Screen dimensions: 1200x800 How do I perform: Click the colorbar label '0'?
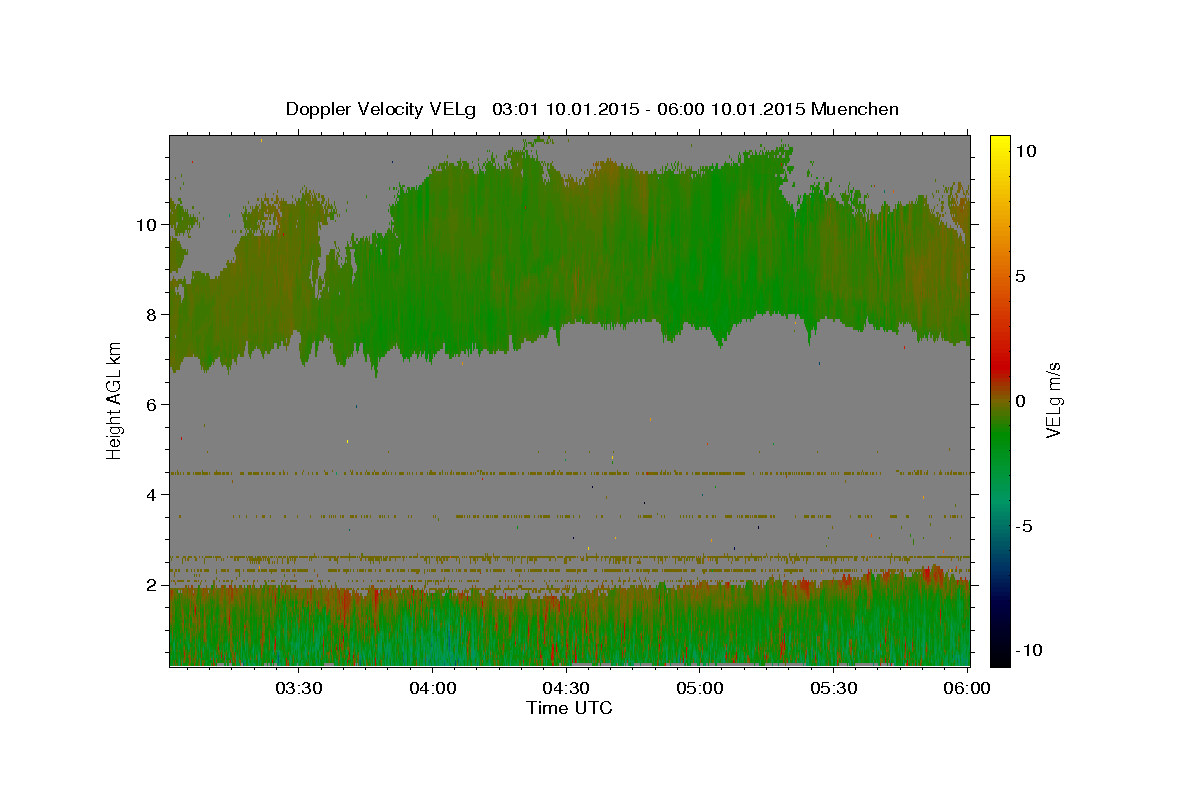(x=1020, y=401)
